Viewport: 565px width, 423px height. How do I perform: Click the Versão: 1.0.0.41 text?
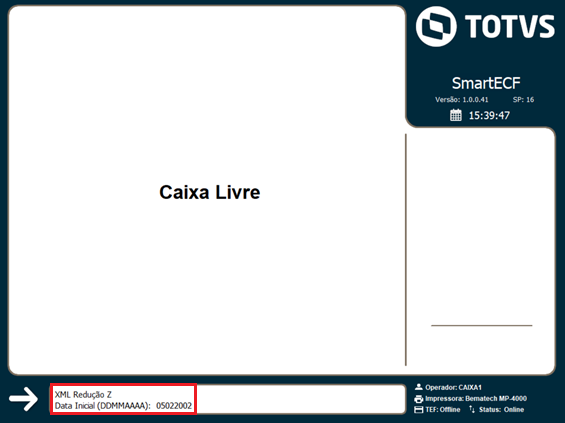click(x=462, y=100)
